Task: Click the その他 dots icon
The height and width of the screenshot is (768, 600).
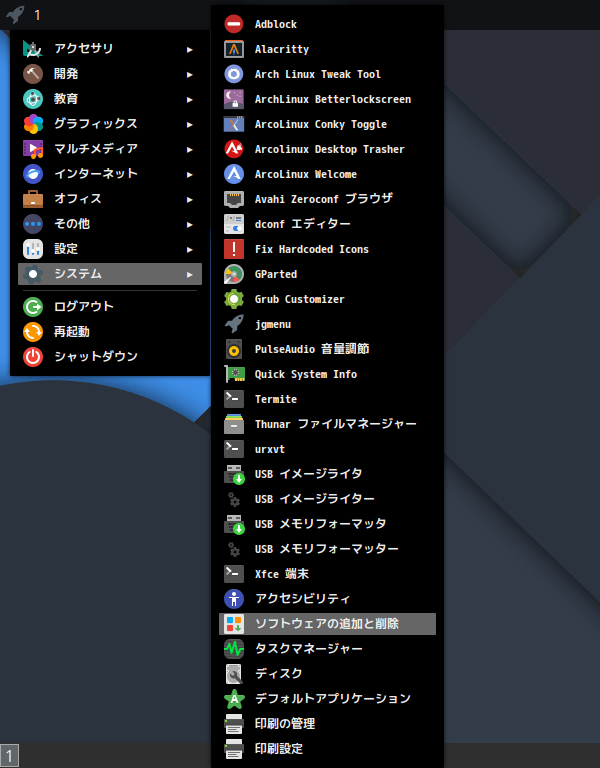Action: 33,223
